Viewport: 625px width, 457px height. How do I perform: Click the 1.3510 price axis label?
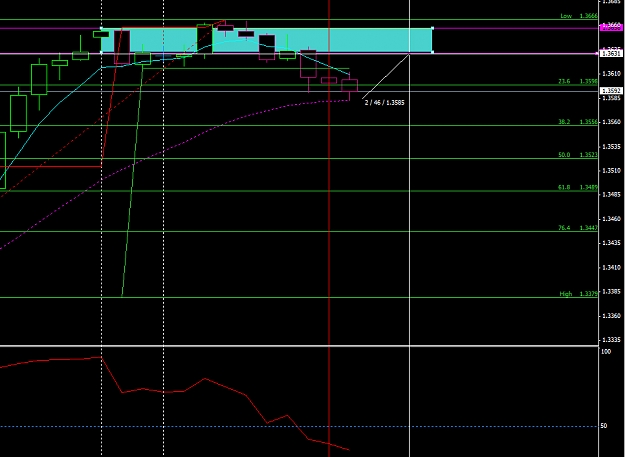[612, 171]
